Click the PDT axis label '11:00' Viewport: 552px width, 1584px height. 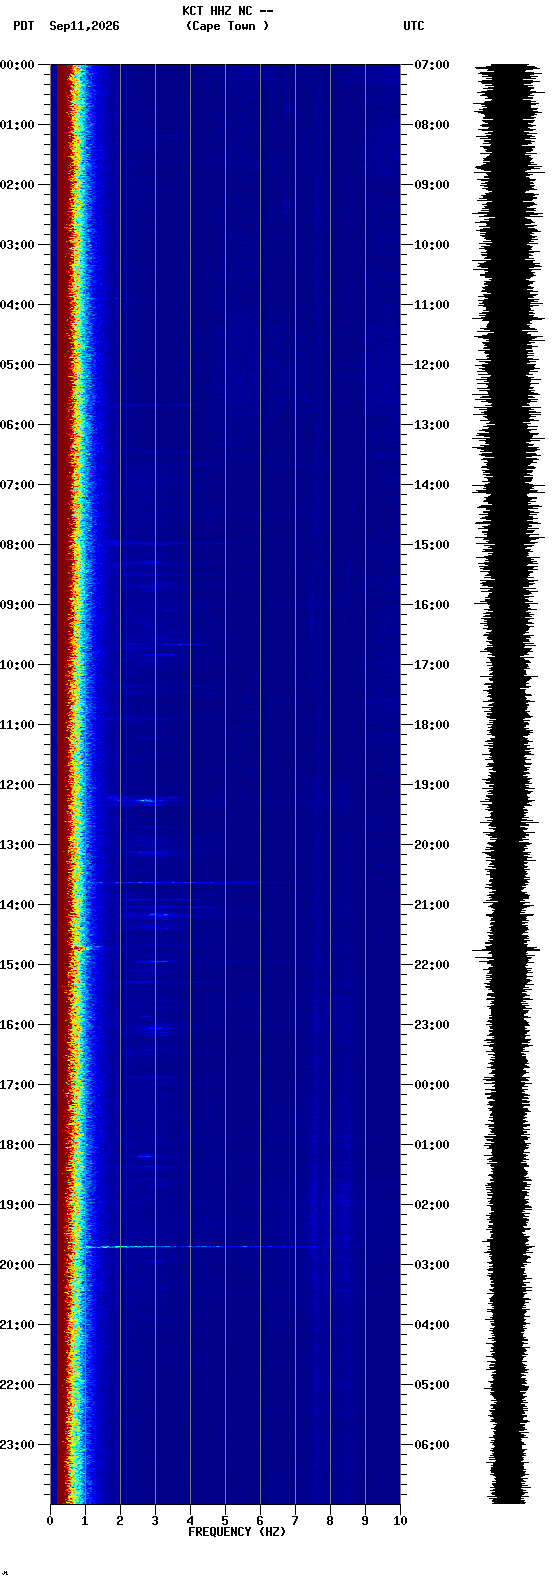point(18,725)
